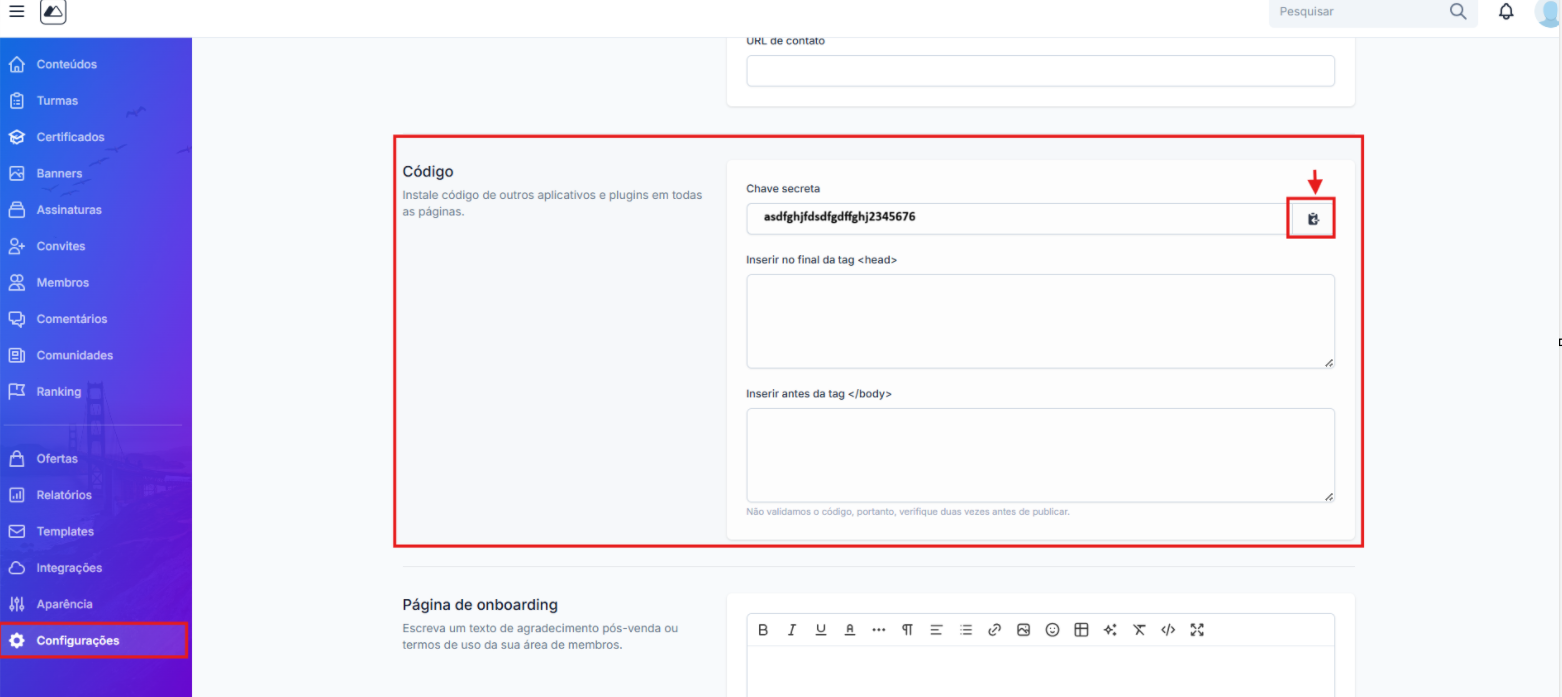This screenshot has height=697, width=1562.
Task: Open the hamburger menu at top left
Action: tap(16, 11)
